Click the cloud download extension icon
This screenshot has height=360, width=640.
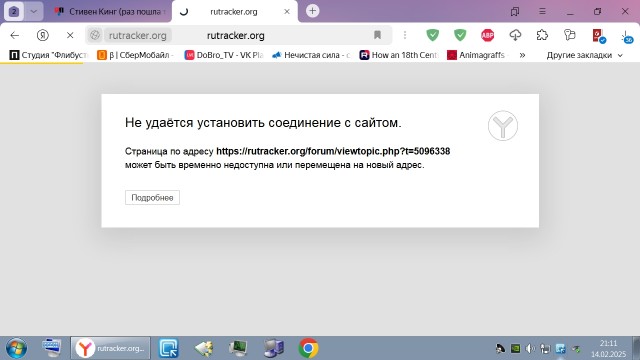515,35
